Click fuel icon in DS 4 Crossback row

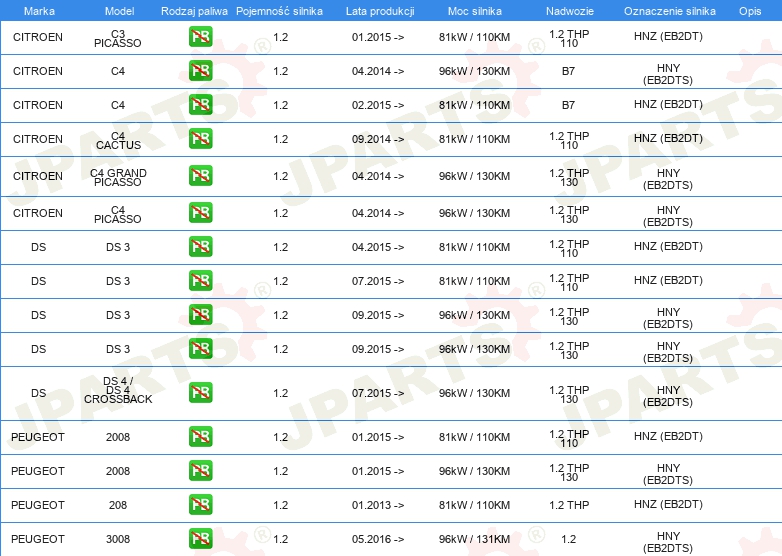tap(200, 393)
